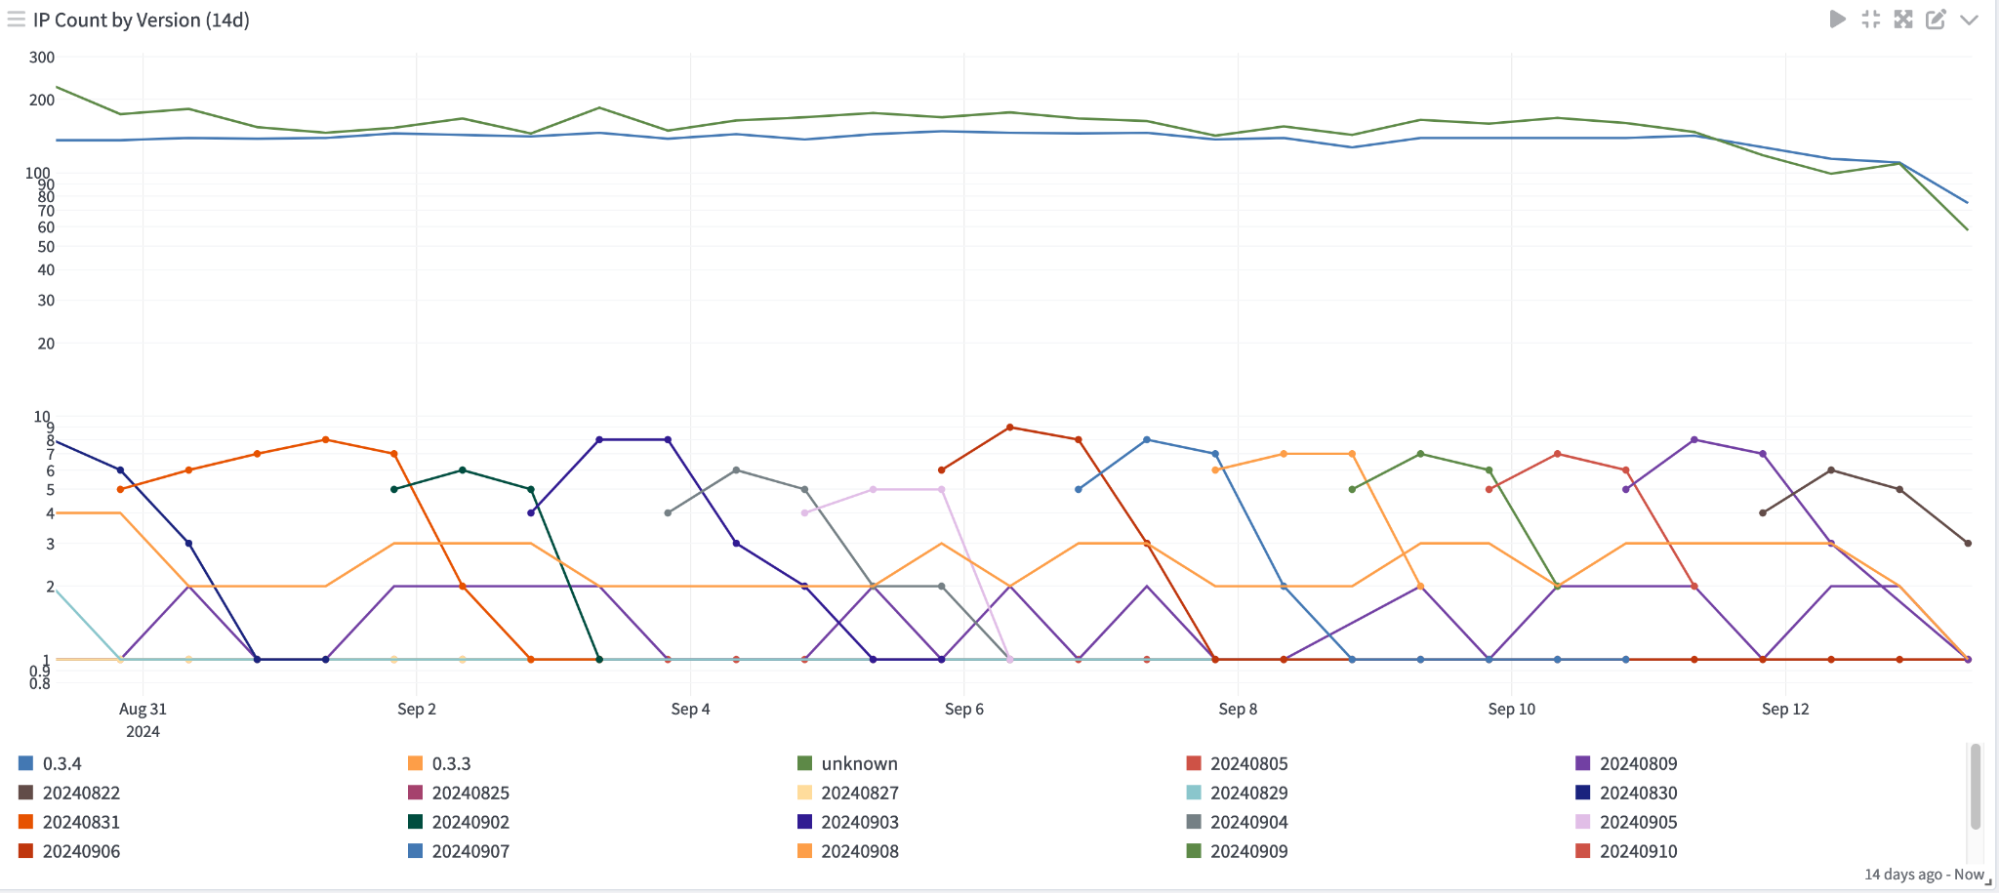Open the edit panel pencil icon

point(1936,19)
